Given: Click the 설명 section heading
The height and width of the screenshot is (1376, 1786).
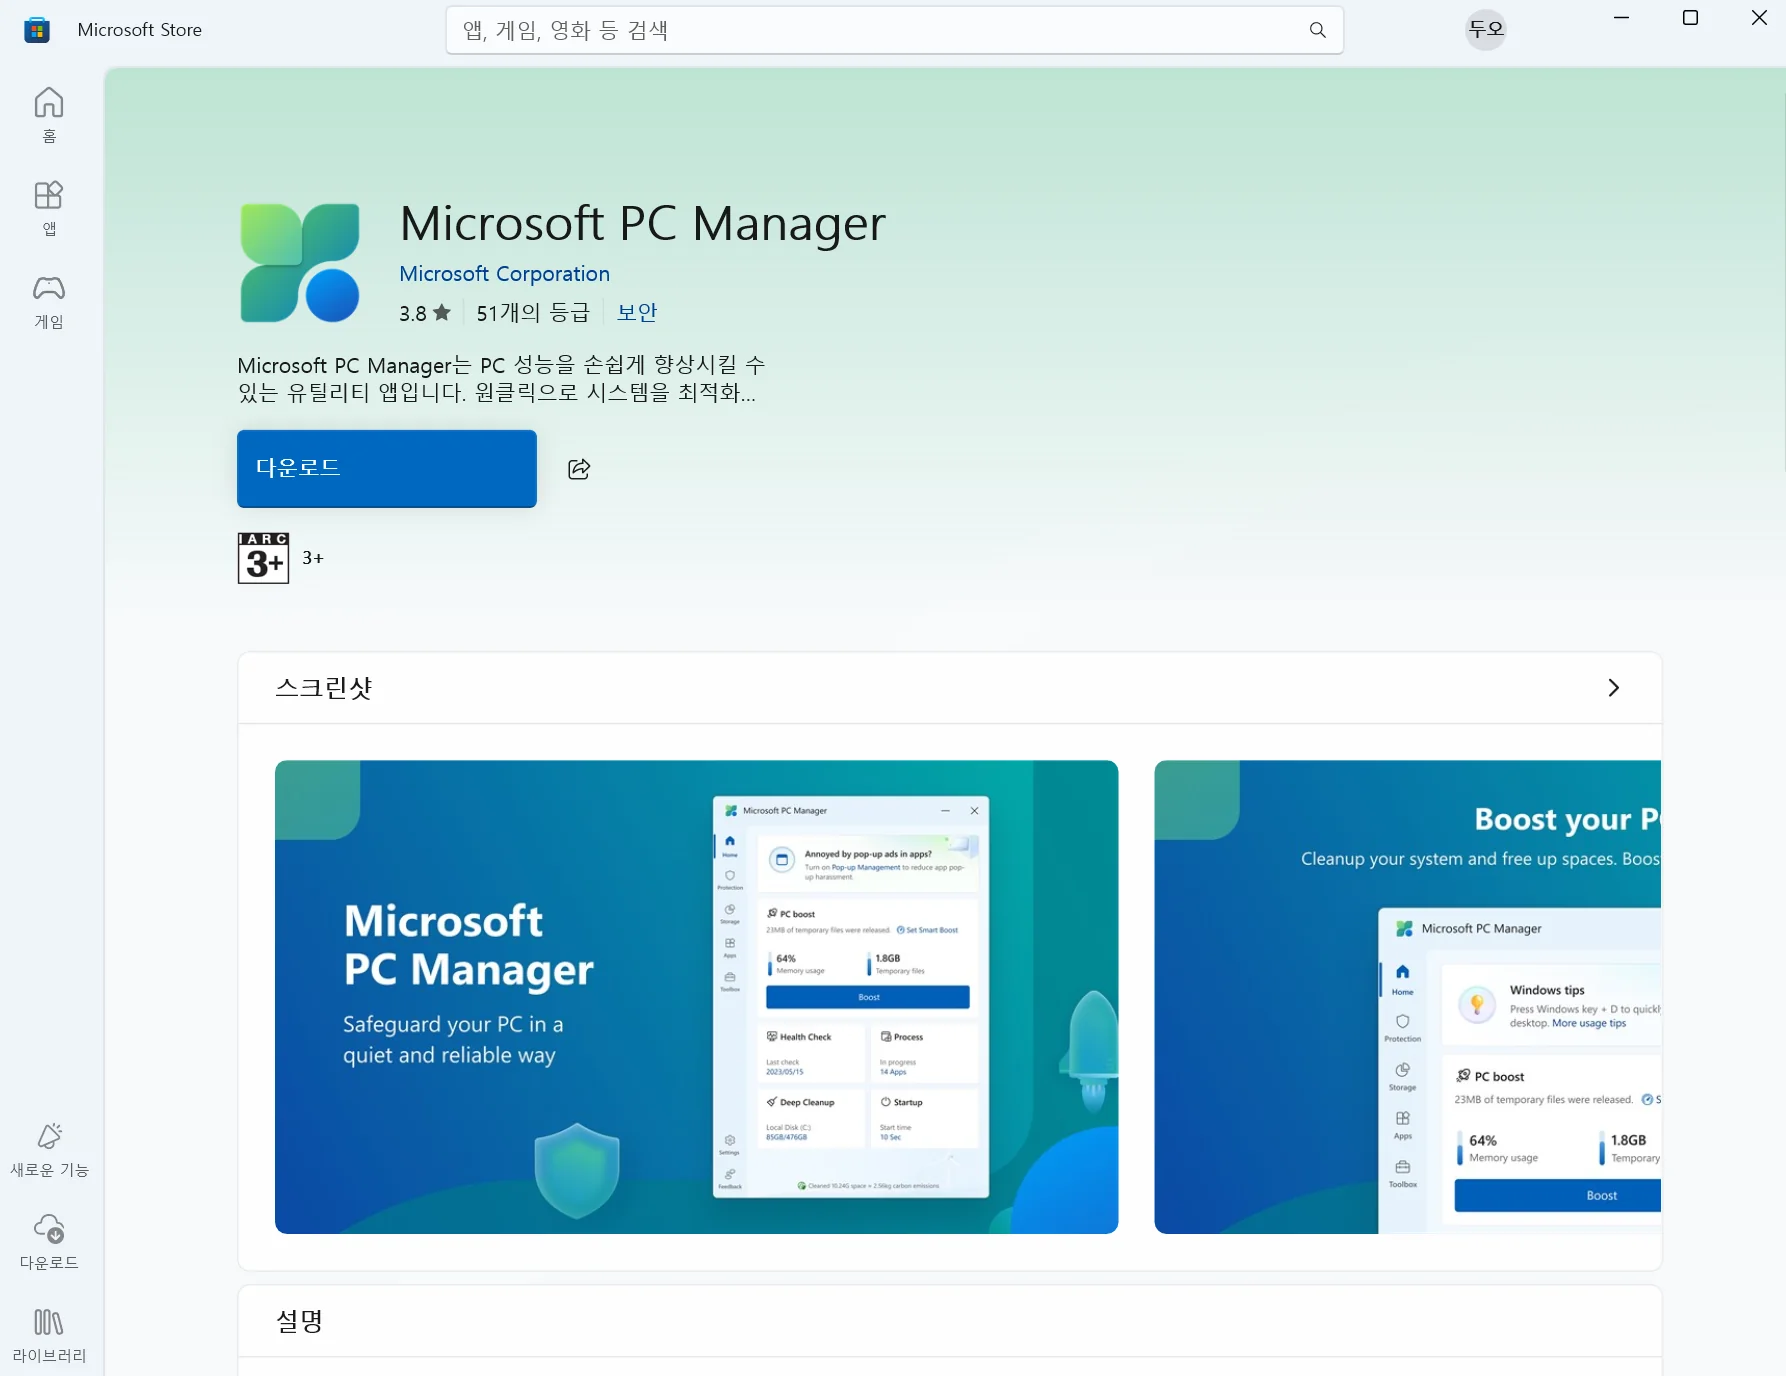Looking at the screenshot, I should click(x=299, y=1321).
